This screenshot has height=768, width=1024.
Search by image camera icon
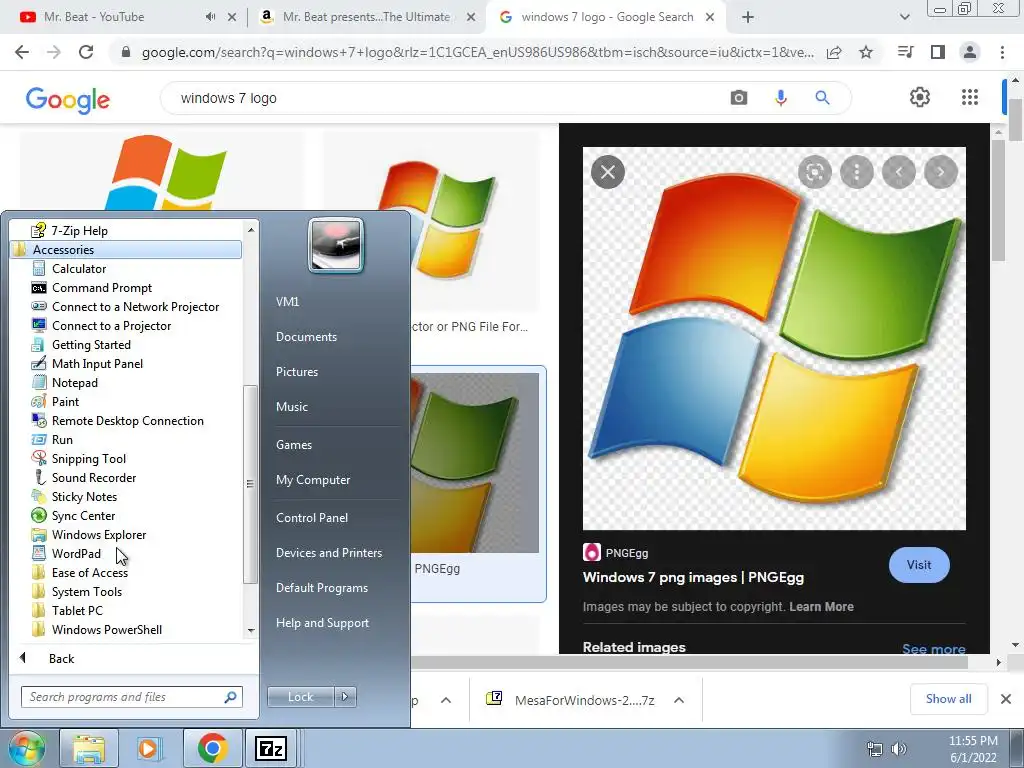click(739, 98)
